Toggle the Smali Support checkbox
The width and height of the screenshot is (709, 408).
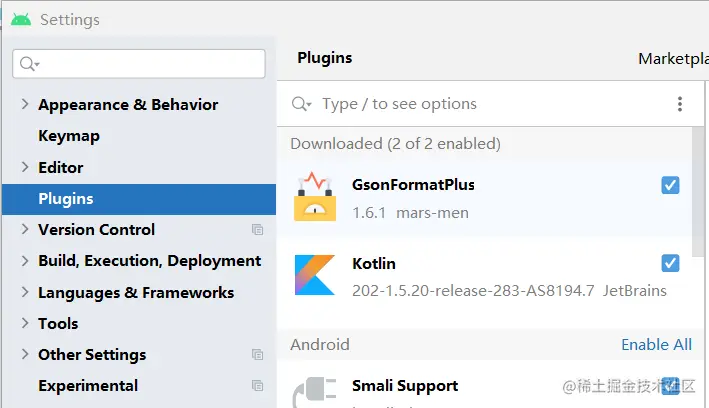pos(670,386)
